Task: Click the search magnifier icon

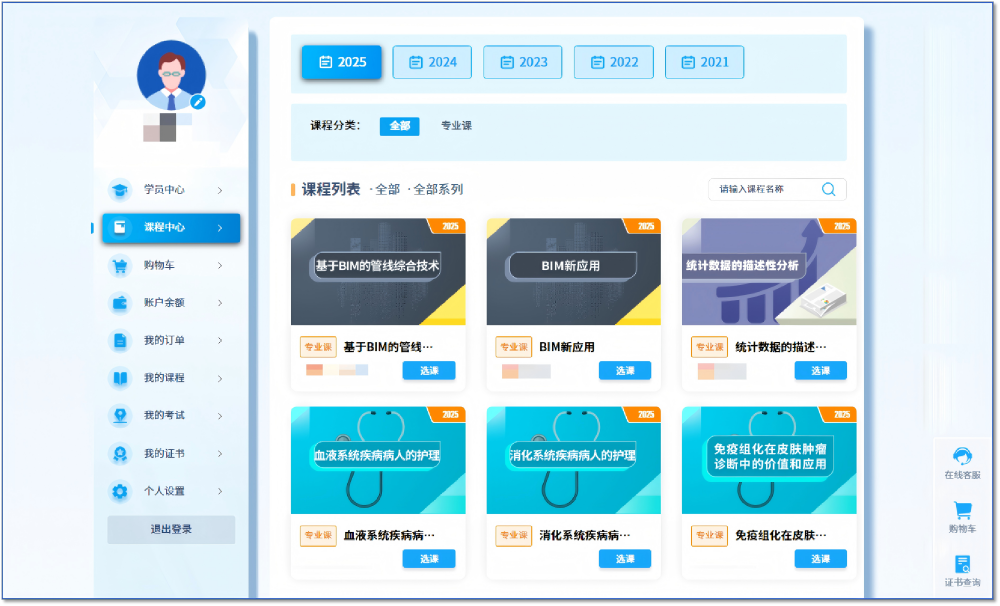Action: pyautogui.click(x=829, y=189)
